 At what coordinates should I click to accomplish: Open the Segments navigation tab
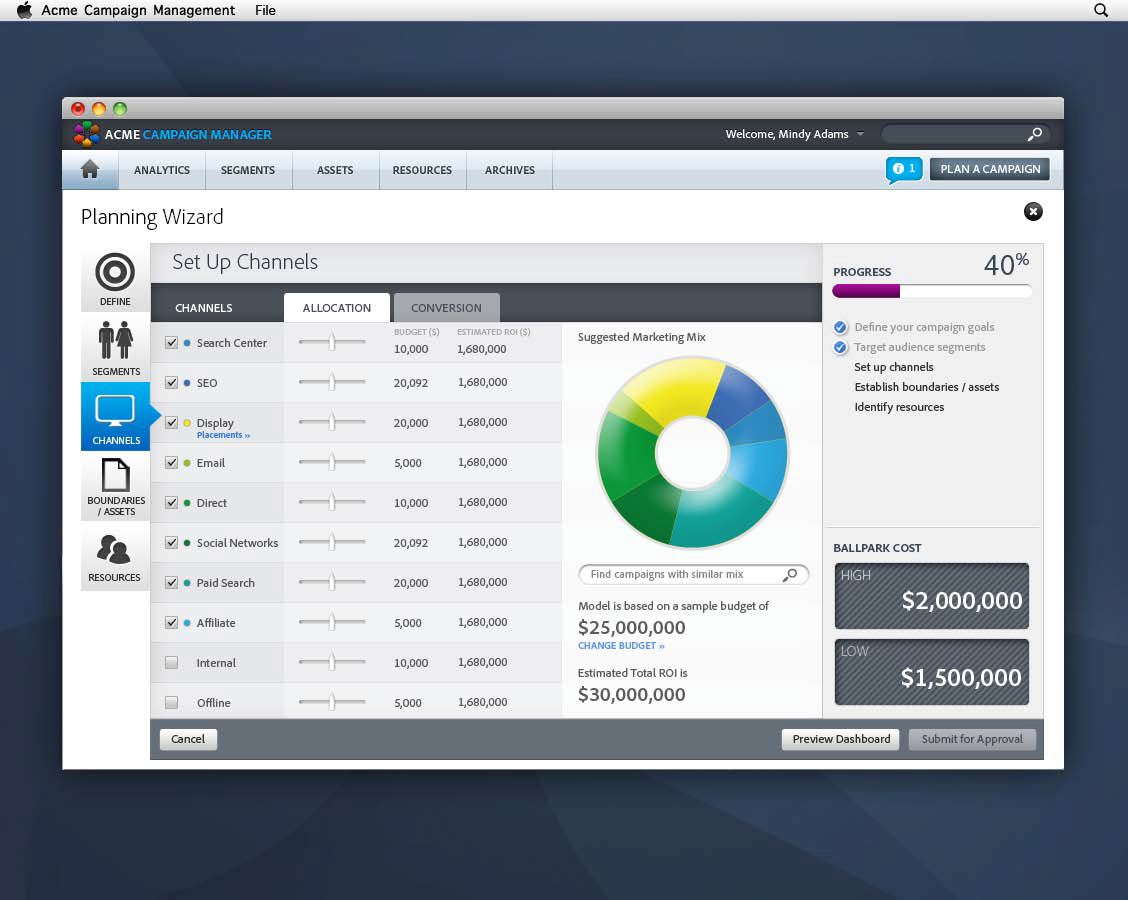pyautogui.click(x=248, y=170)
